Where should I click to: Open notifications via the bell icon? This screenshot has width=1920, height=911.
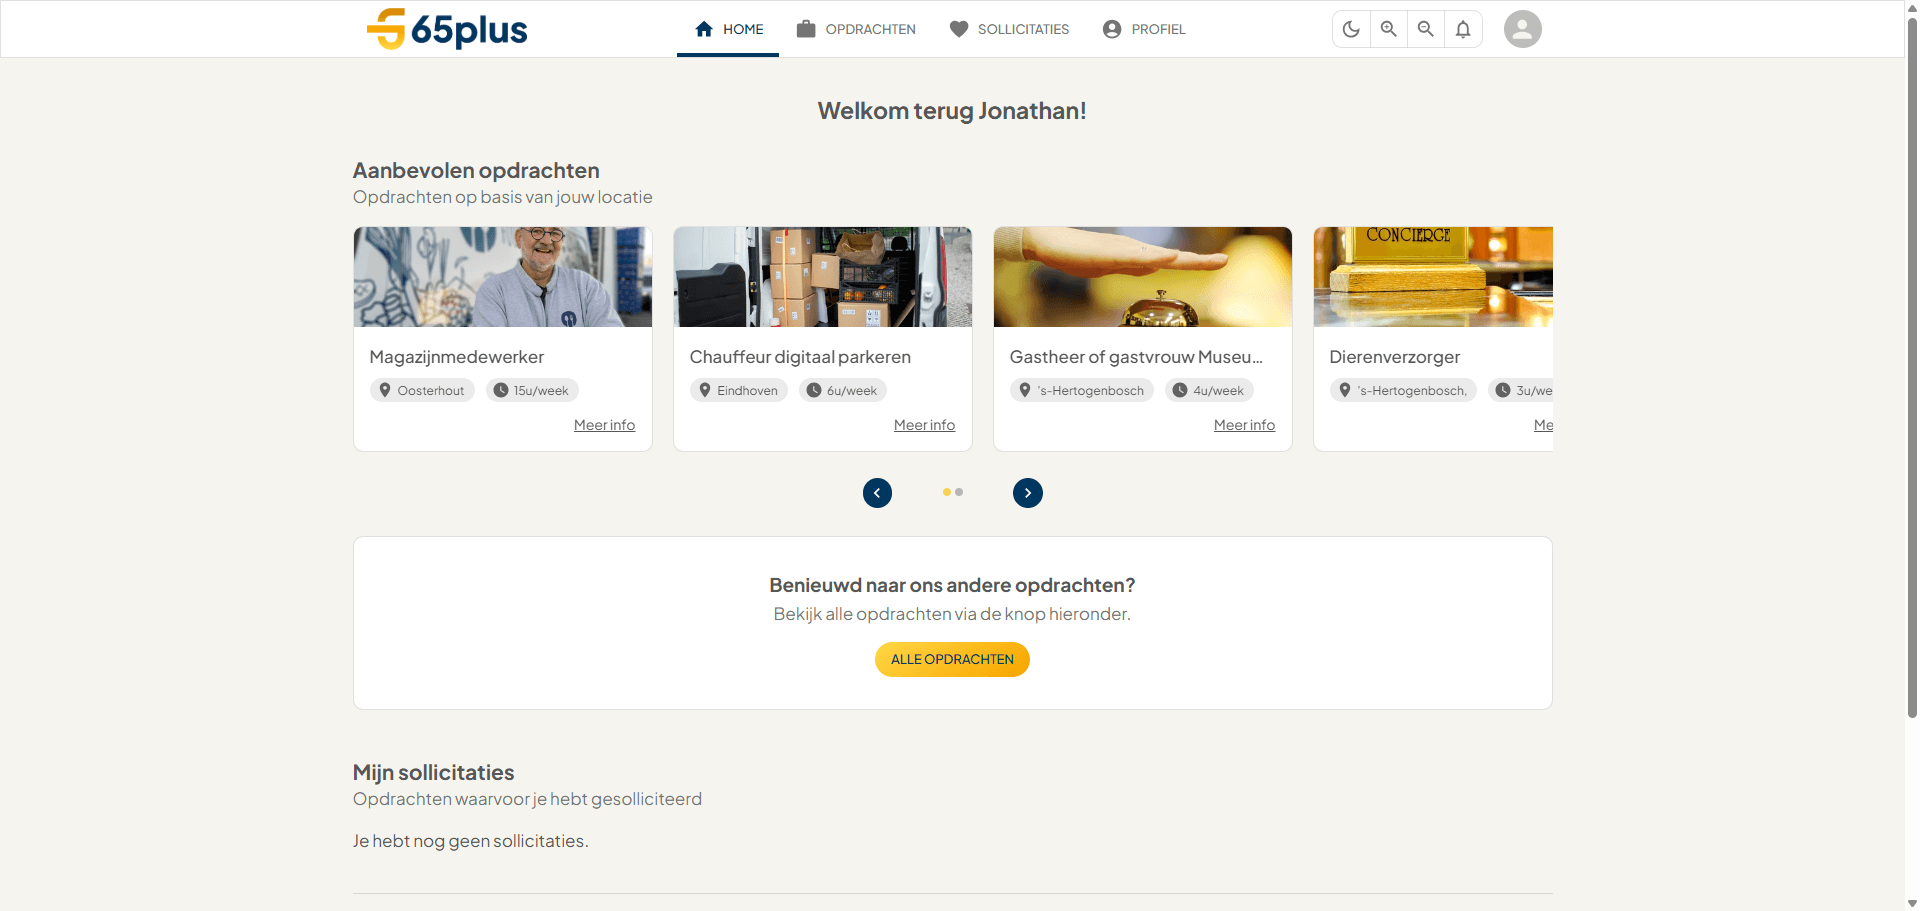coord(1463,29)
